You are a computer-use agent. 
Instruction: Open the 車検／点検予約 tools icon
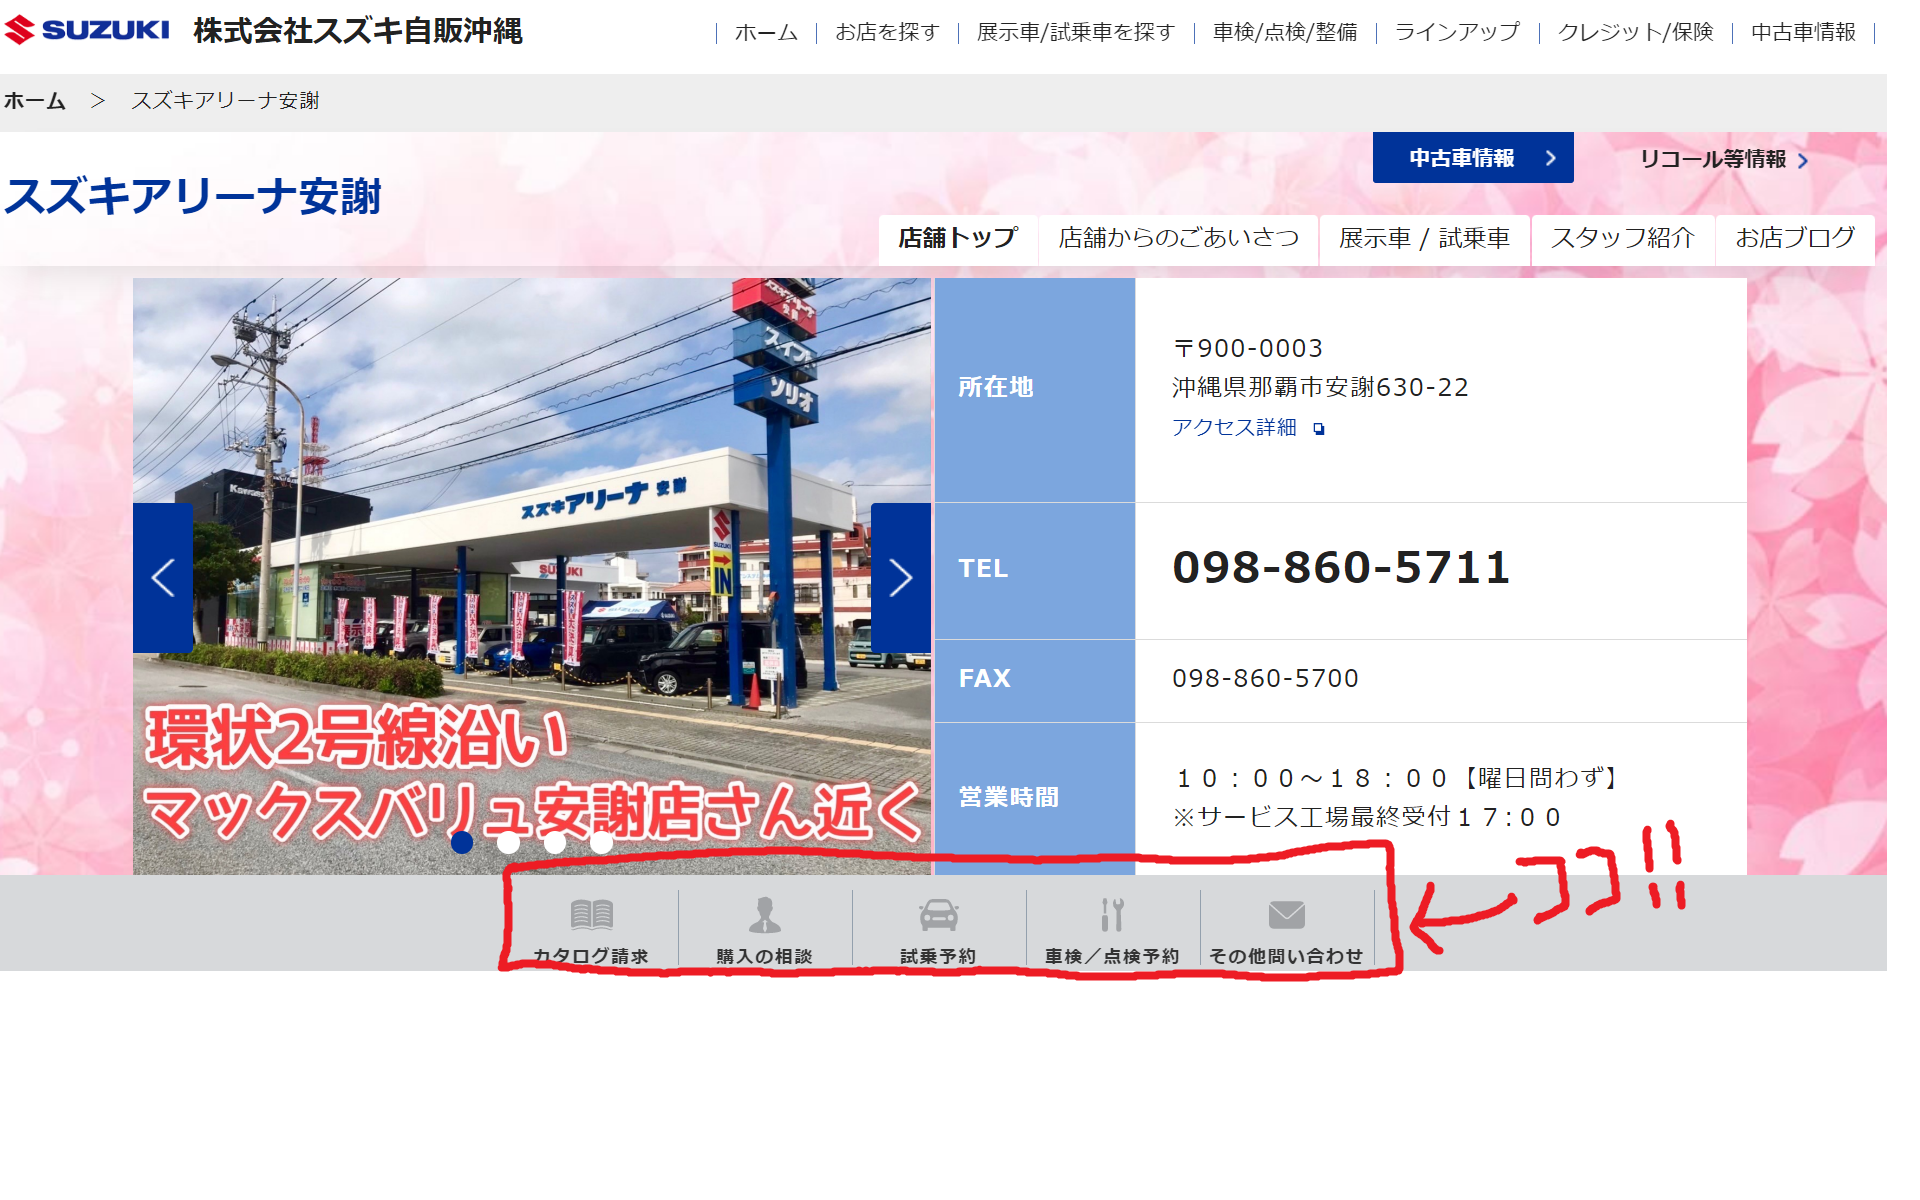(x=1112, y=914)
